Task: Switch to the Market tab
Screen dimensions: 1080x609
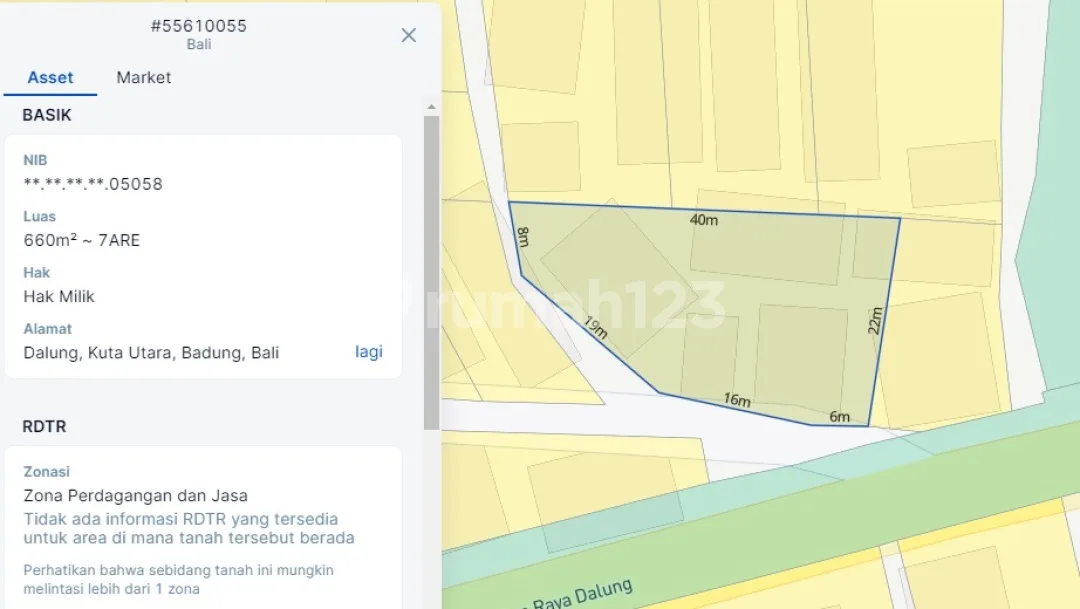Action: (x=143, y=77)
